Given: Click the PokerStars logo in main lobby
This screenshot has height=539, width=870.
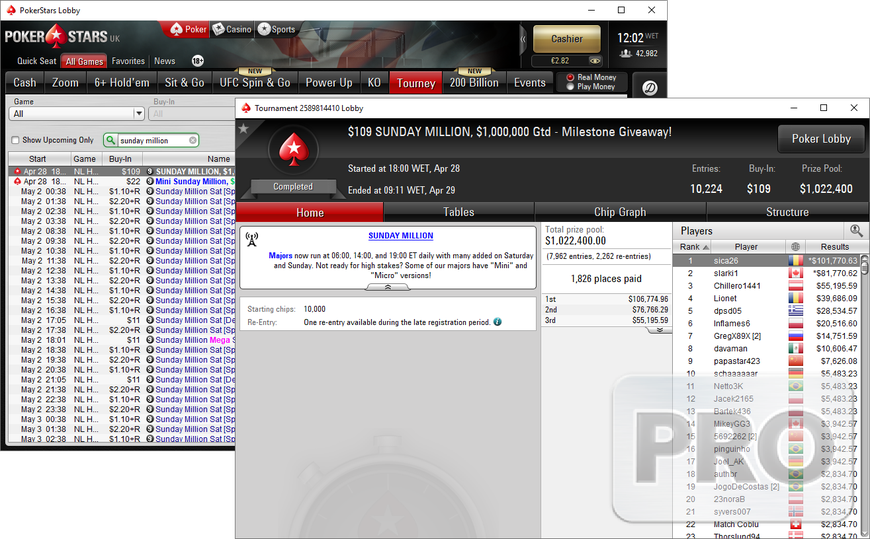Looking at the screenshot, I should pos(62,37).
